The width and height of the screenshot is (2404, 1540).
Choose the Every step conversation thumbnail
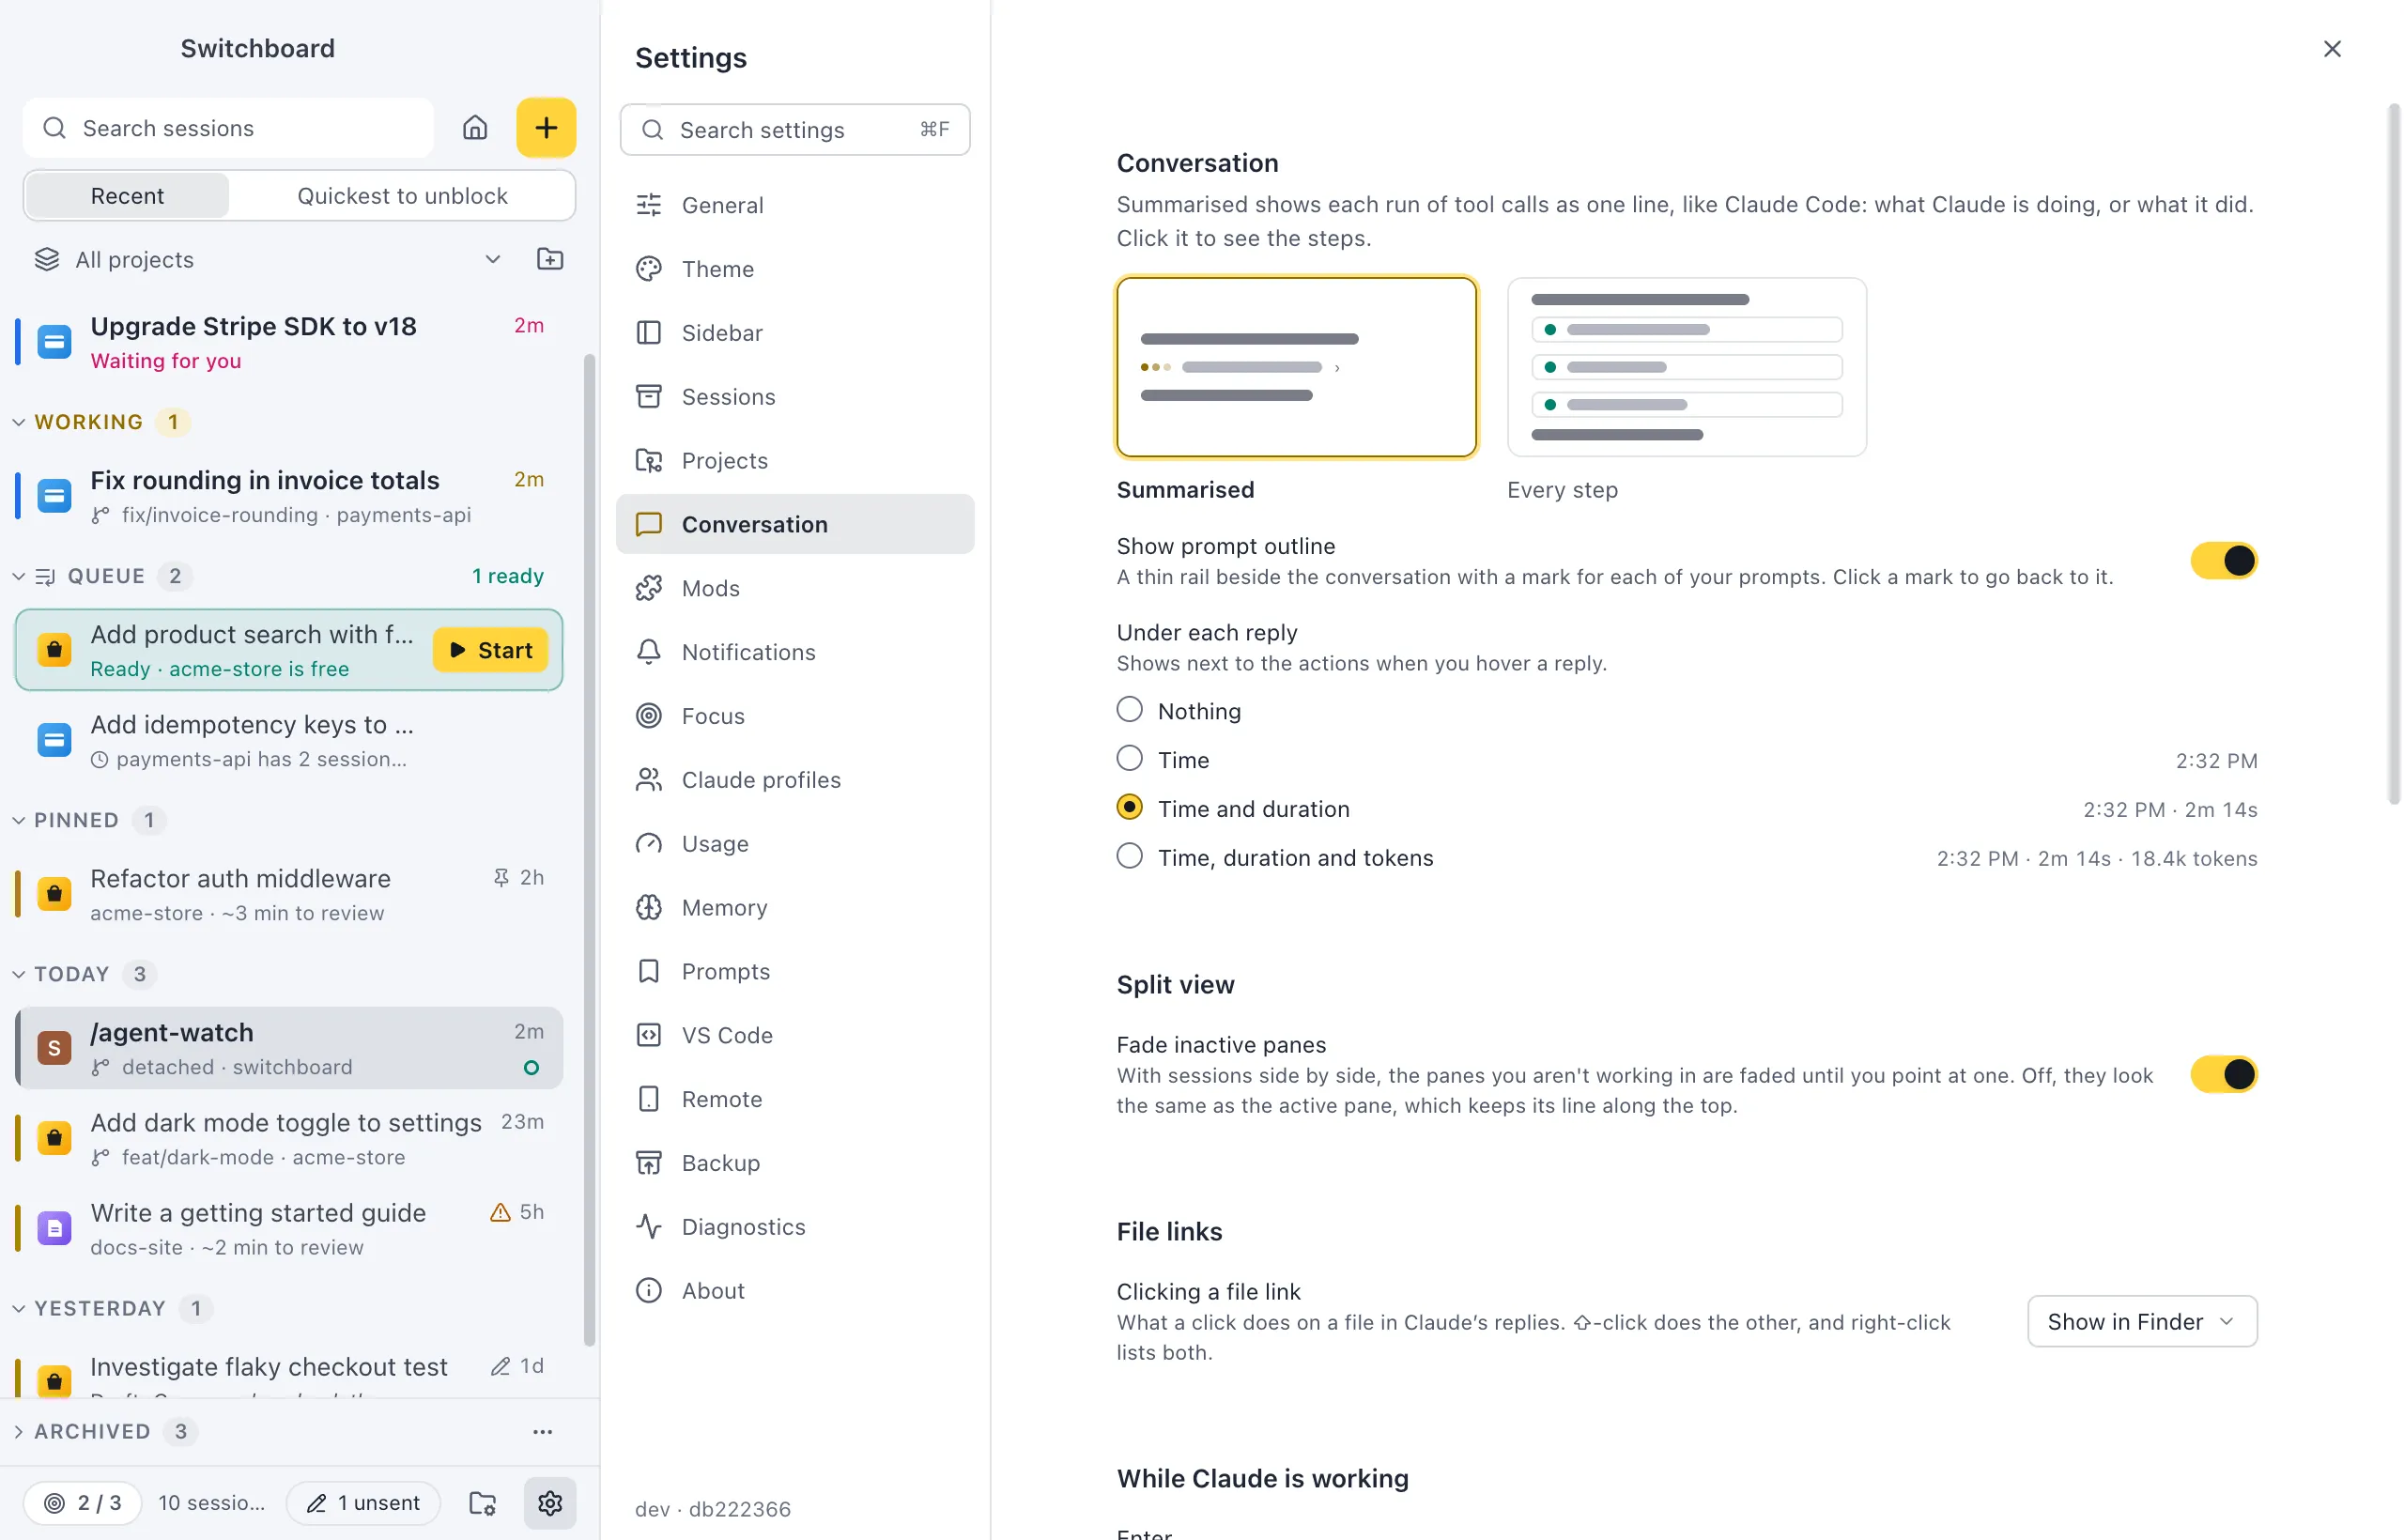pos(1686,367)
